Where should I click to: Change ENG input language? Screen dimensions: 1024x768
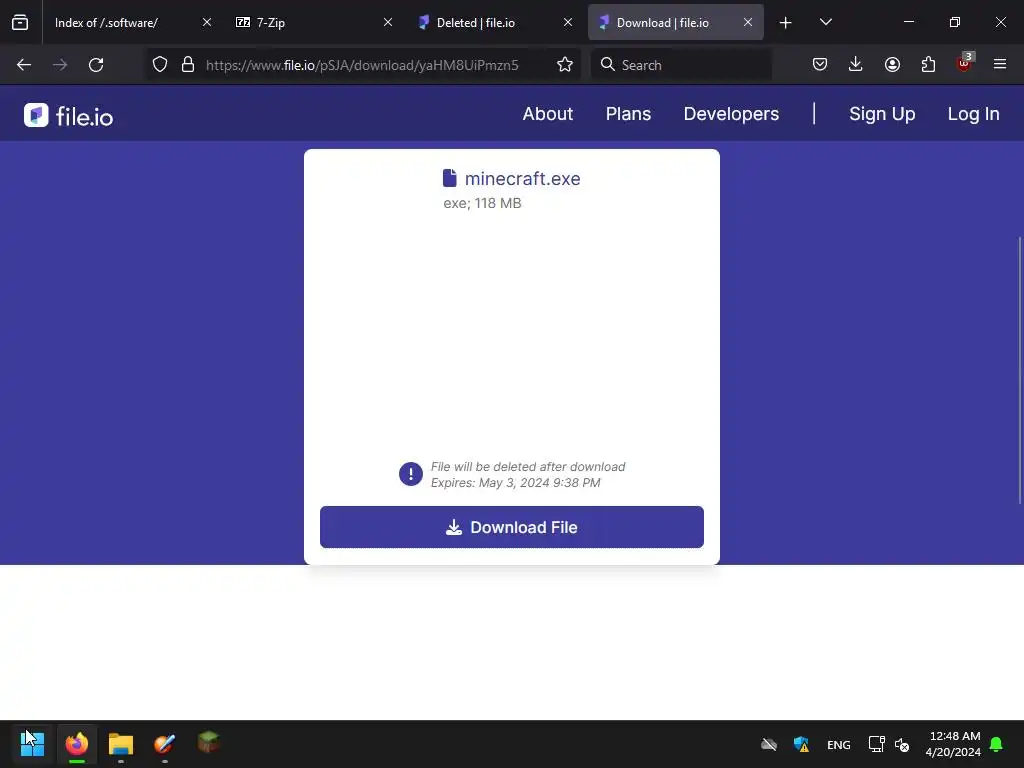[x=839, y=745]
